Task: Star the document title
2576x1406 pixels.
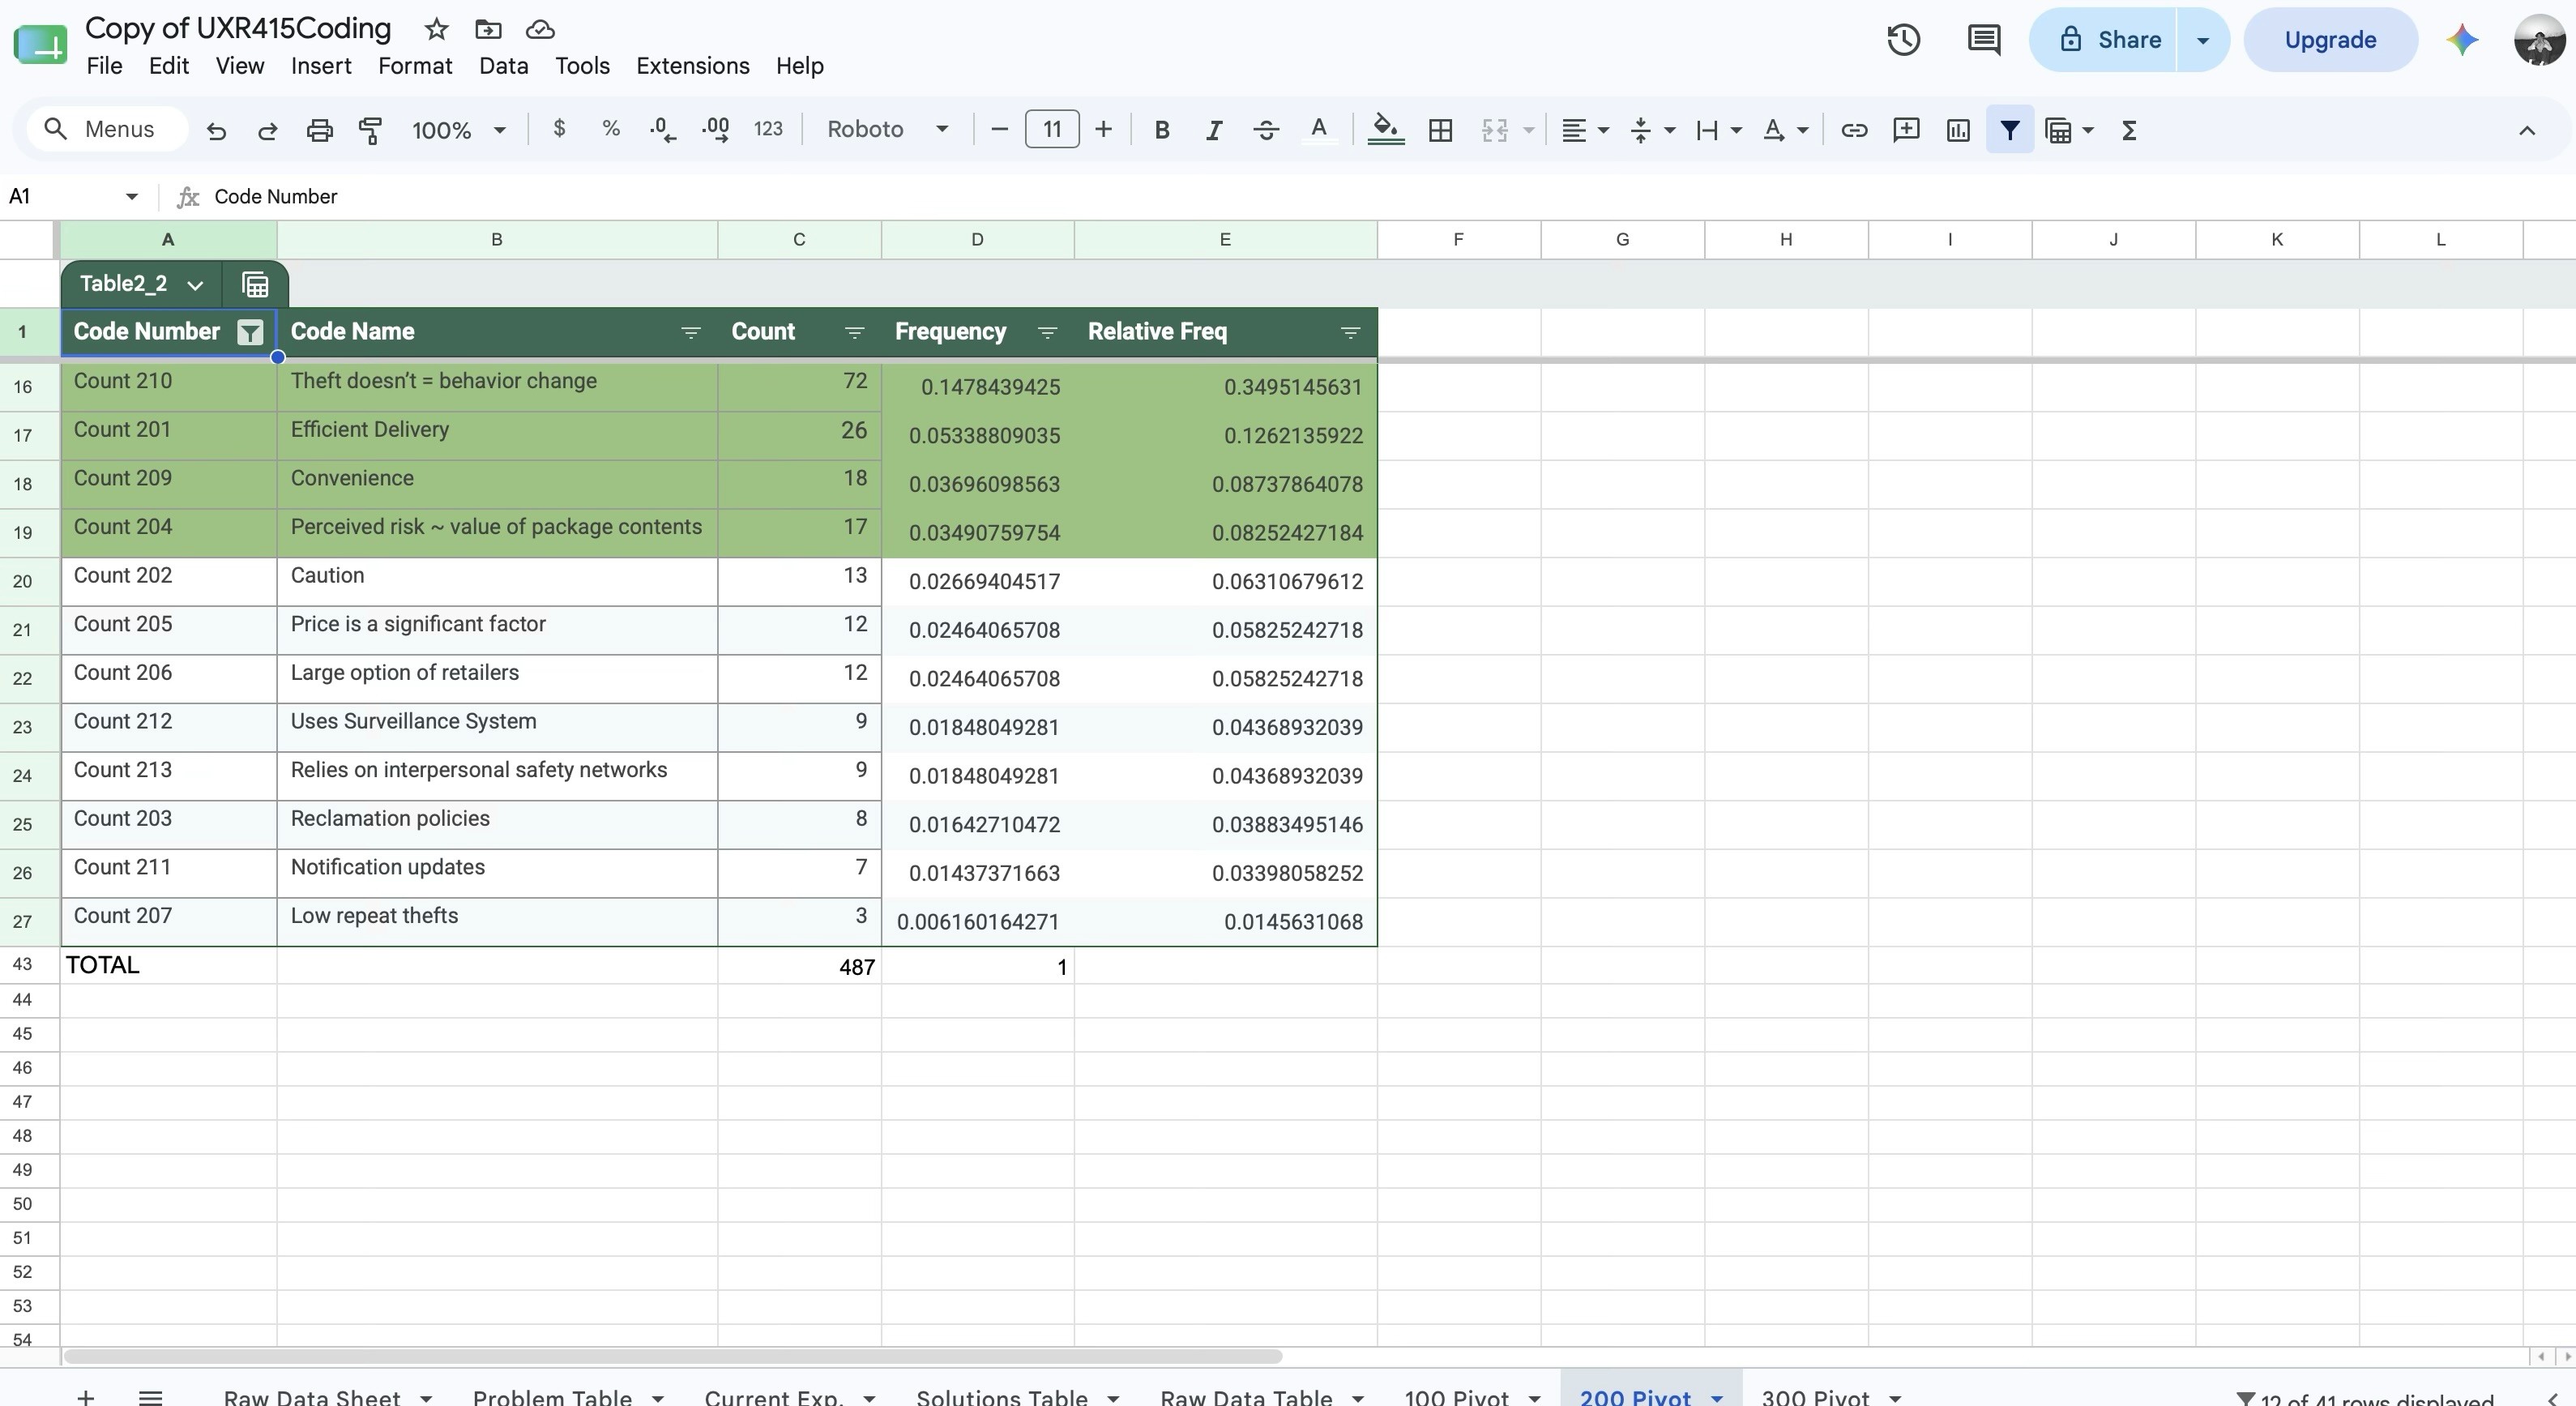Action: [x=436, y=29]
